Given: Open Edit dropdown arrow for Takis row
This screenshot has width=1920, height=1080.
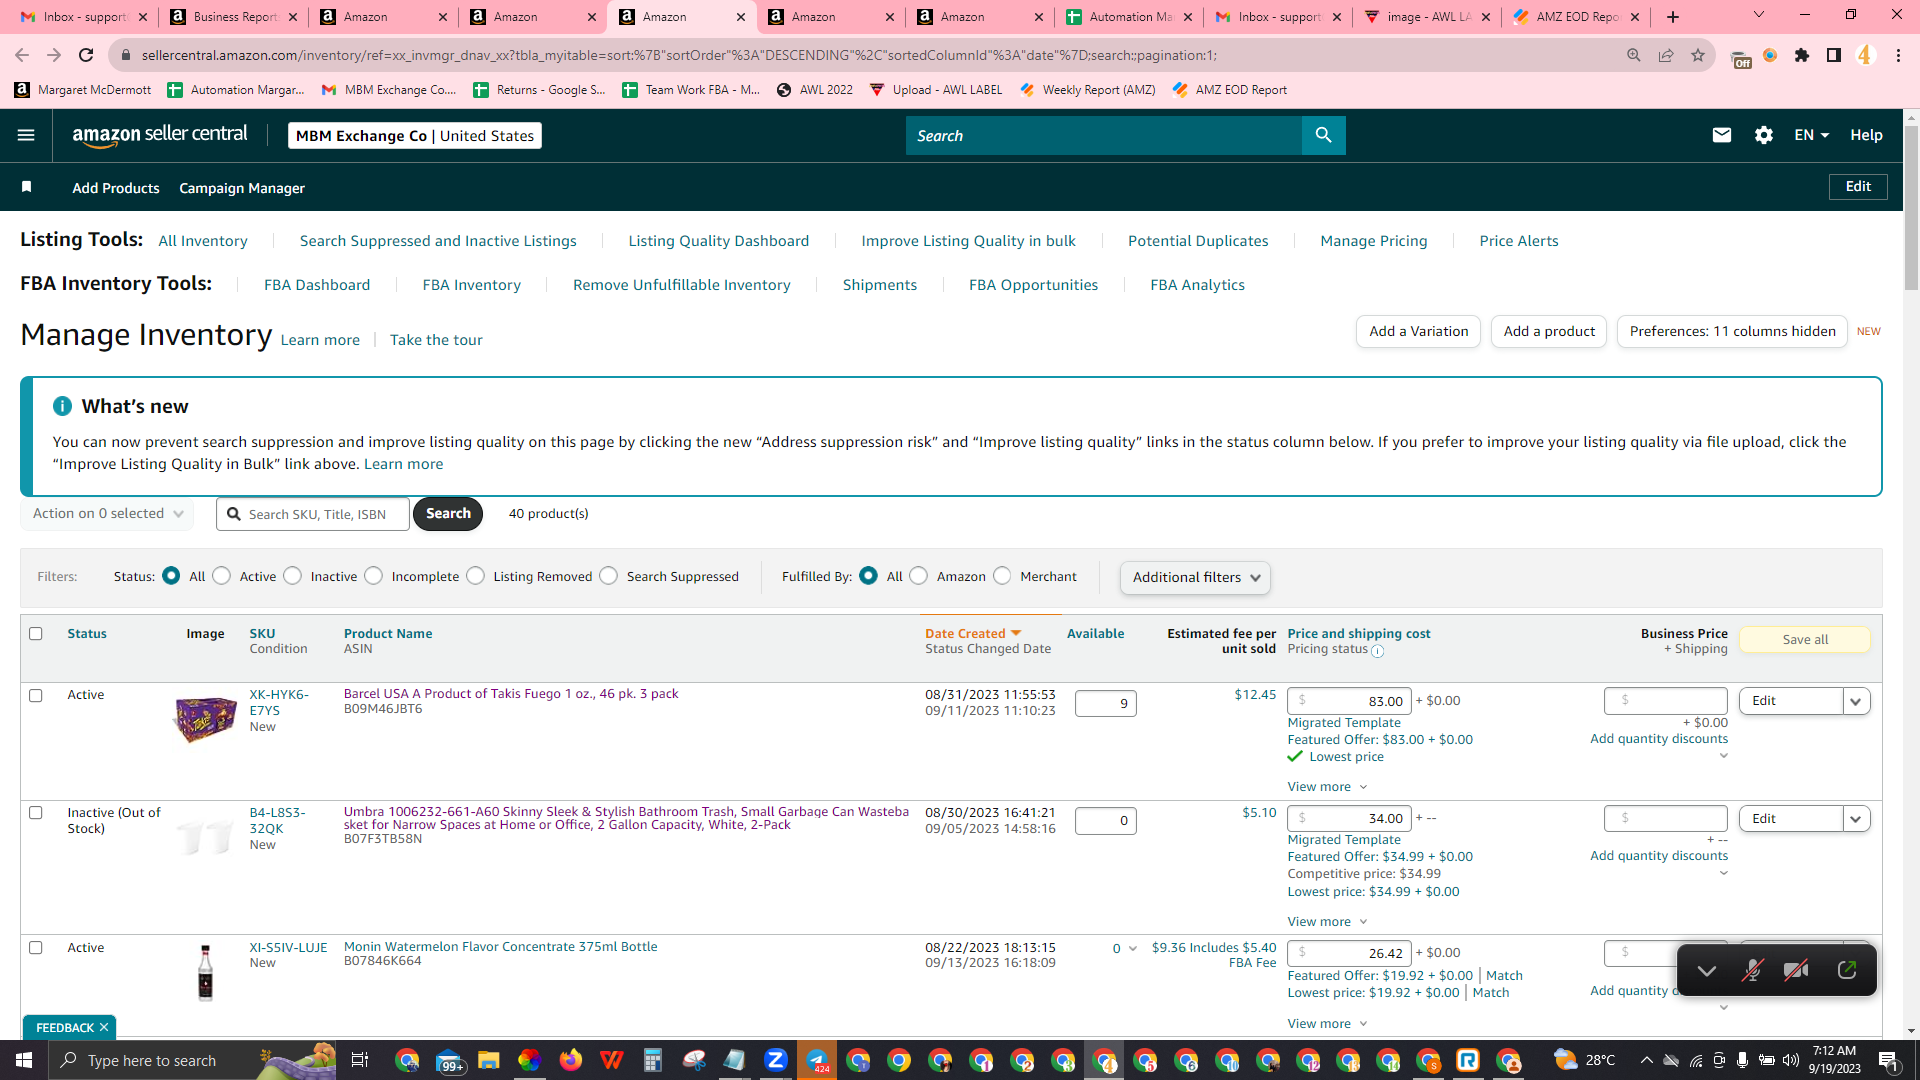Looking at the screenshot, I should click(1856, 701).
